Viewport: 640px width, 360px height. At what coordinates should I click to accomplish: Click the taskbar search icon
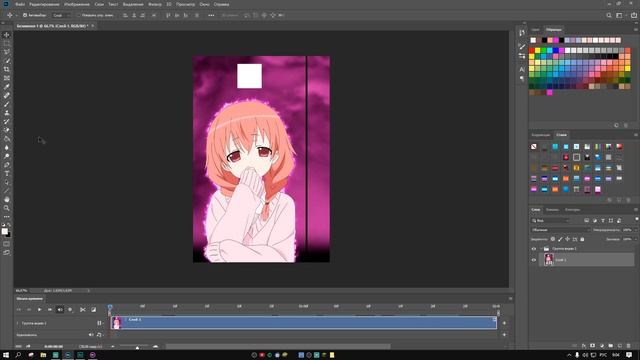(x=18, y=355)
